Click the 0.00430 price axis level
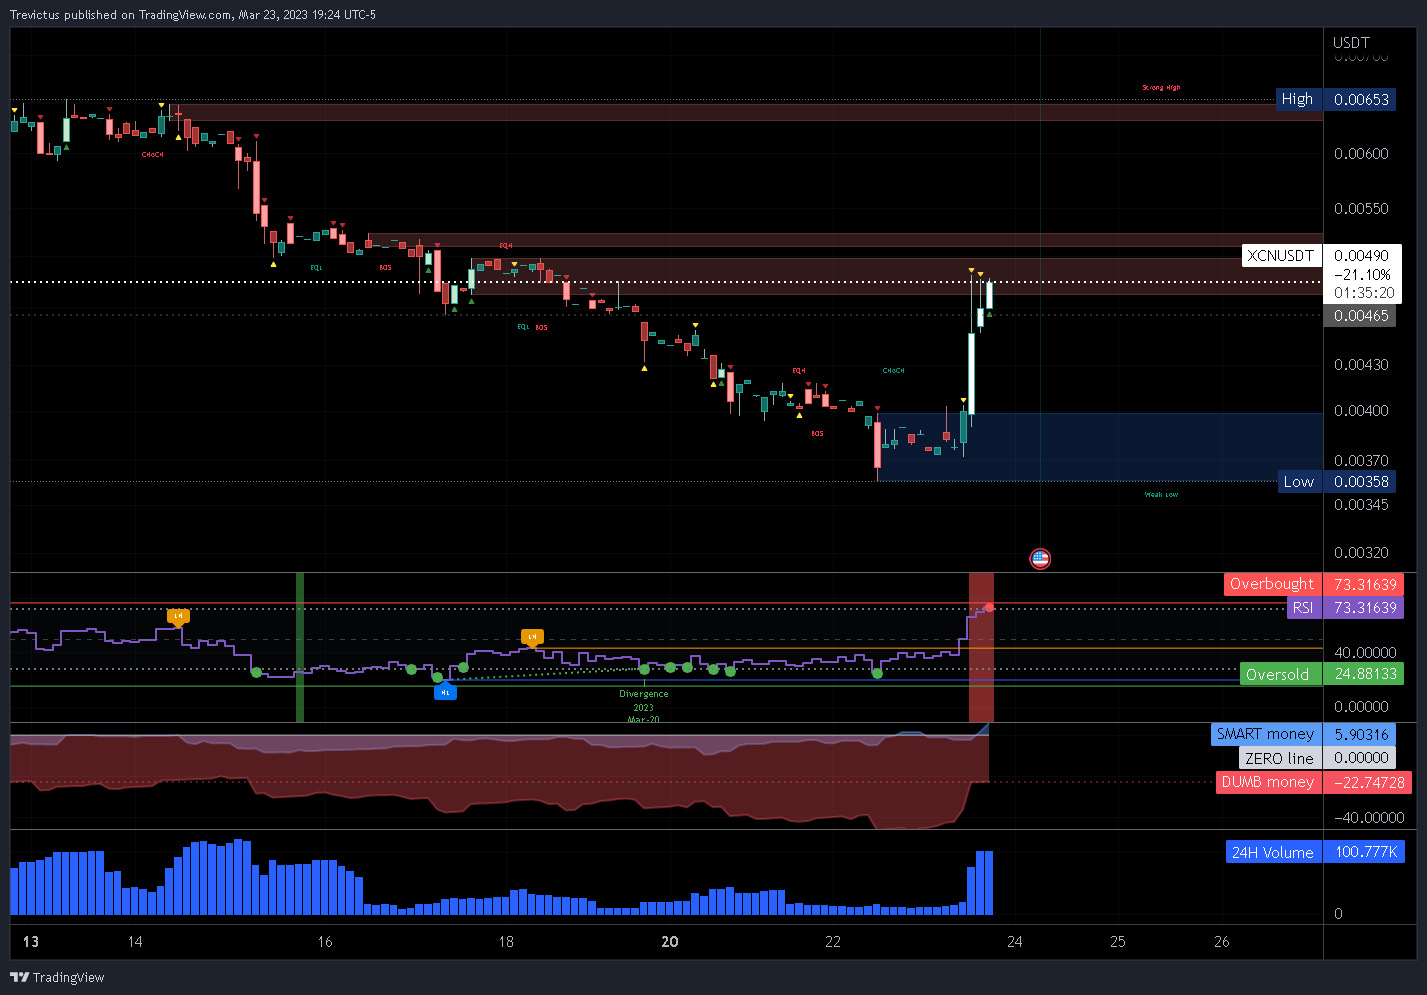This screenshot has height=995, width=1427. click(x=1361, y=364)
